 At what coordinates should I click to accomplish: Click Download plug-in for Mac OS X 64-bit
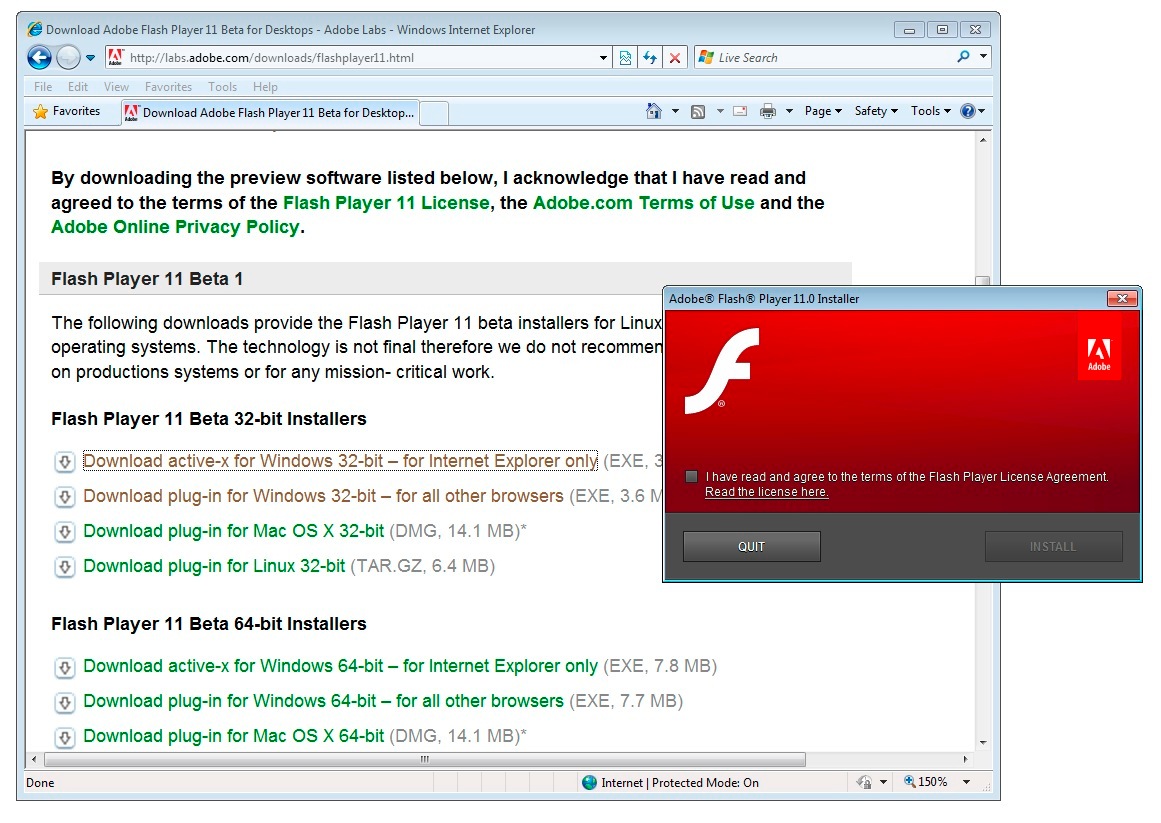click(233, 736)
